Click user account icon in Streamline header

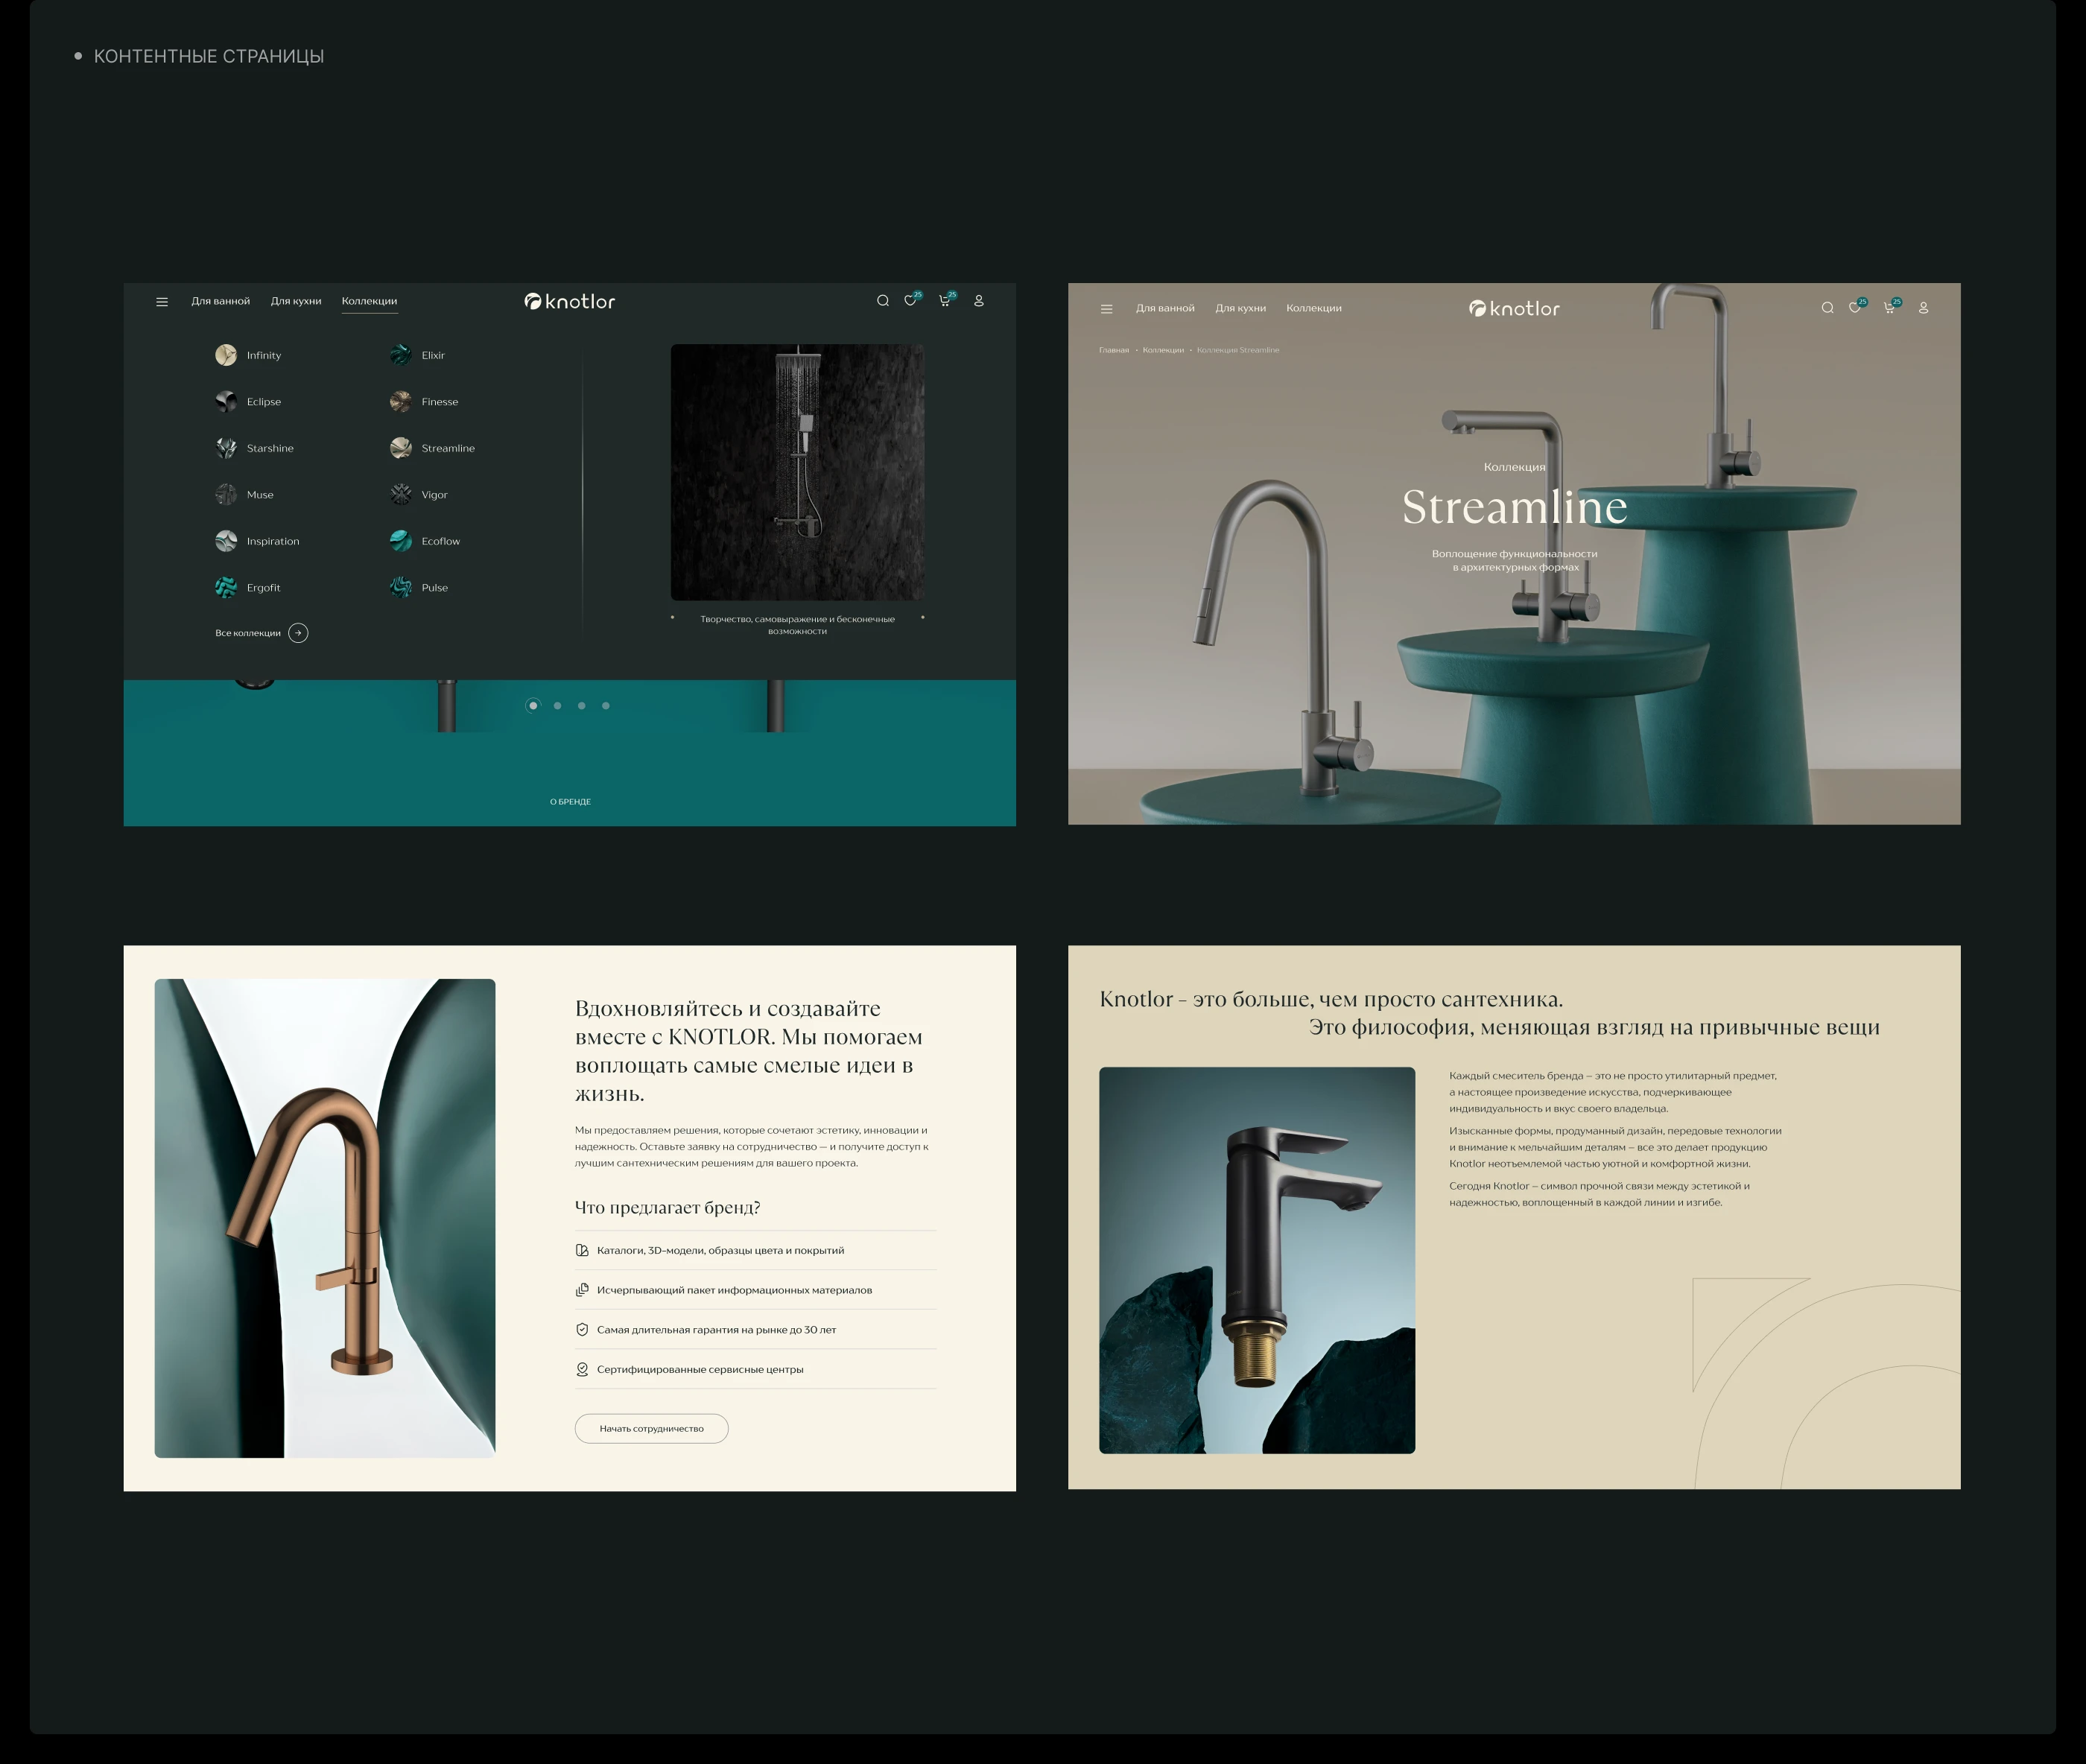[x=1922, y=308]
